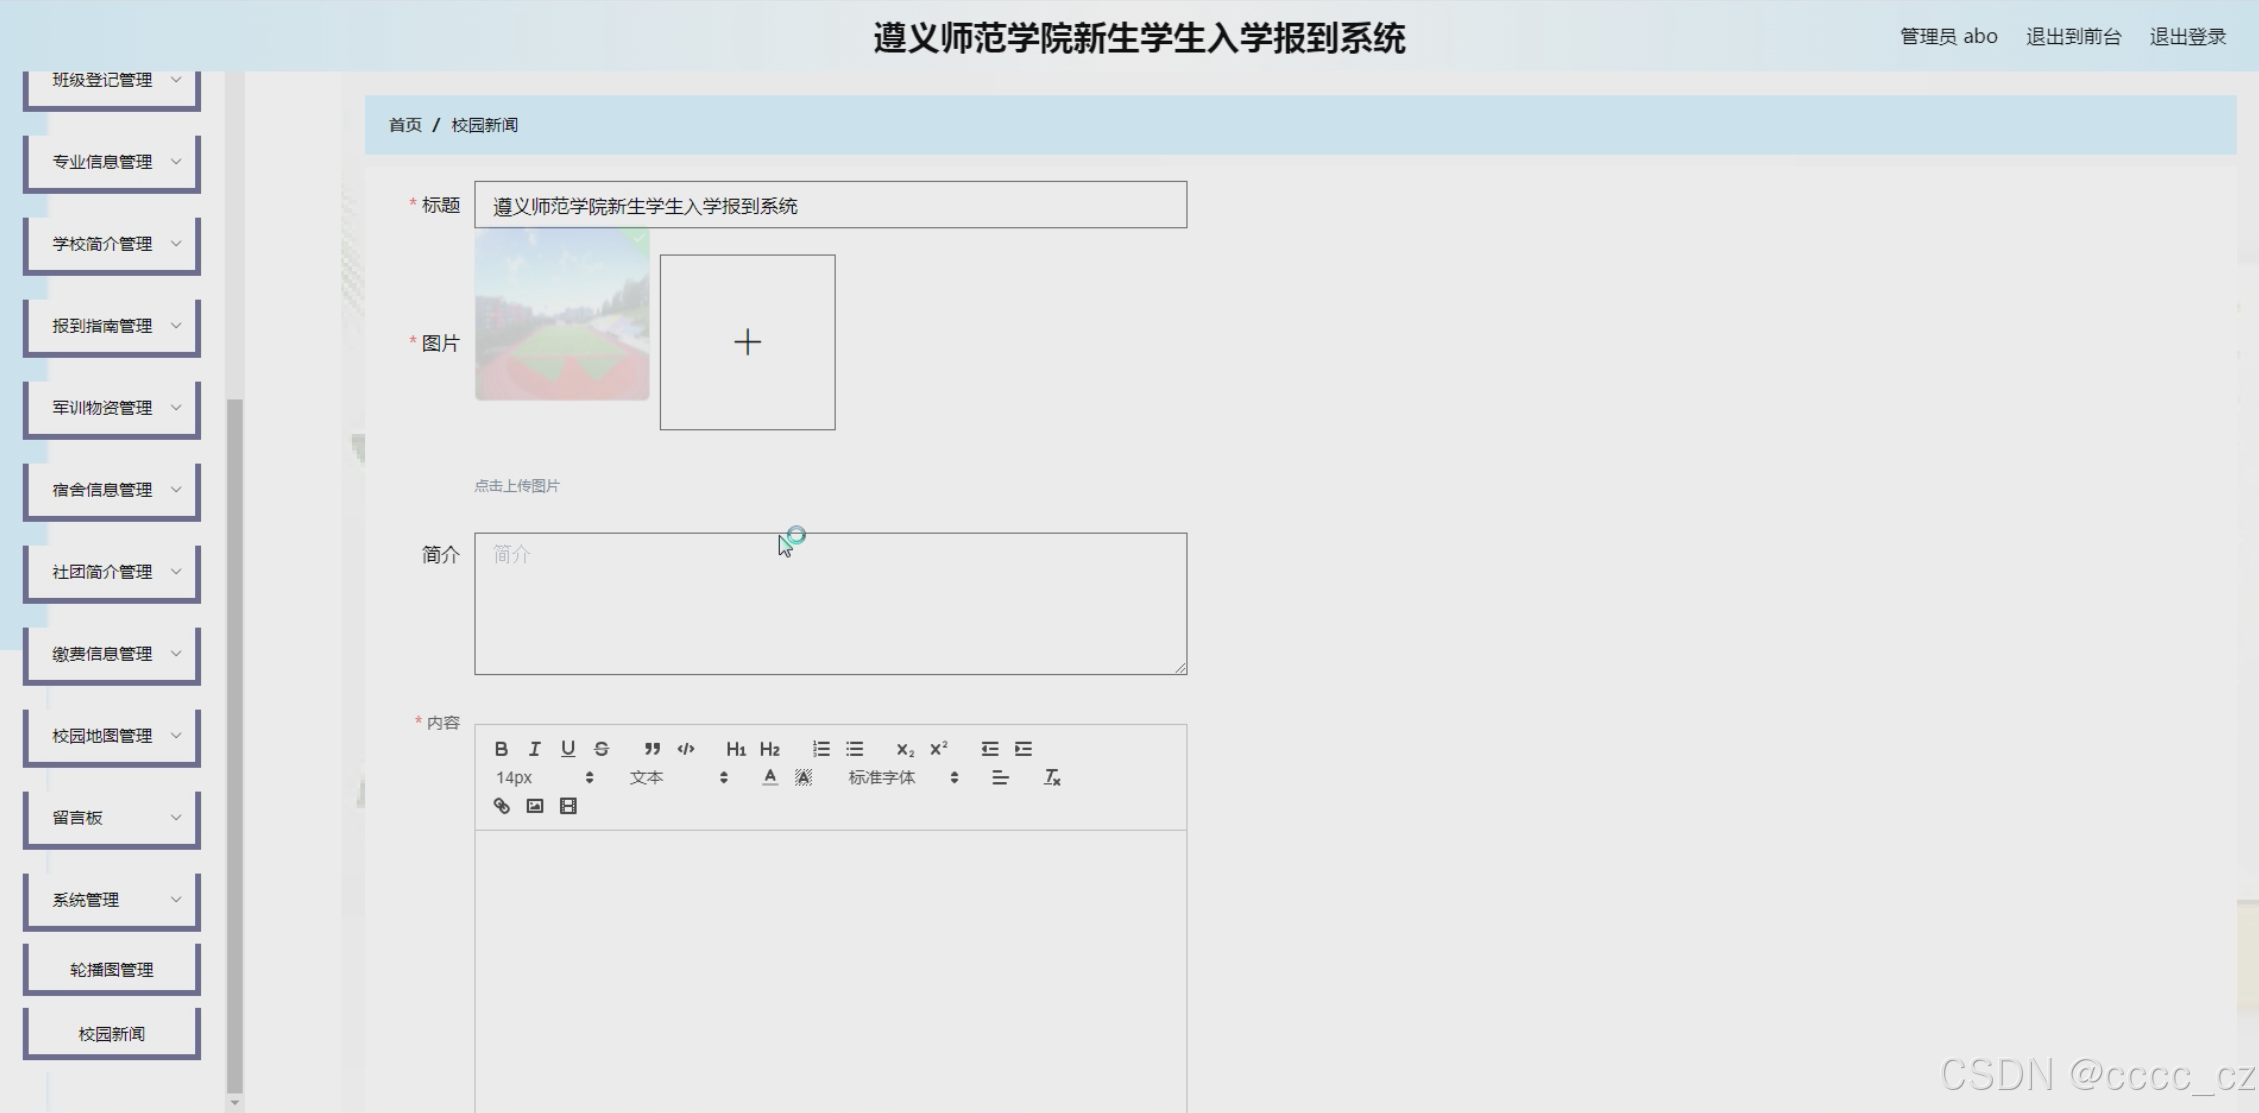
Task: Toggle bold formatting in content editor
Action: [x=501, y=749]
